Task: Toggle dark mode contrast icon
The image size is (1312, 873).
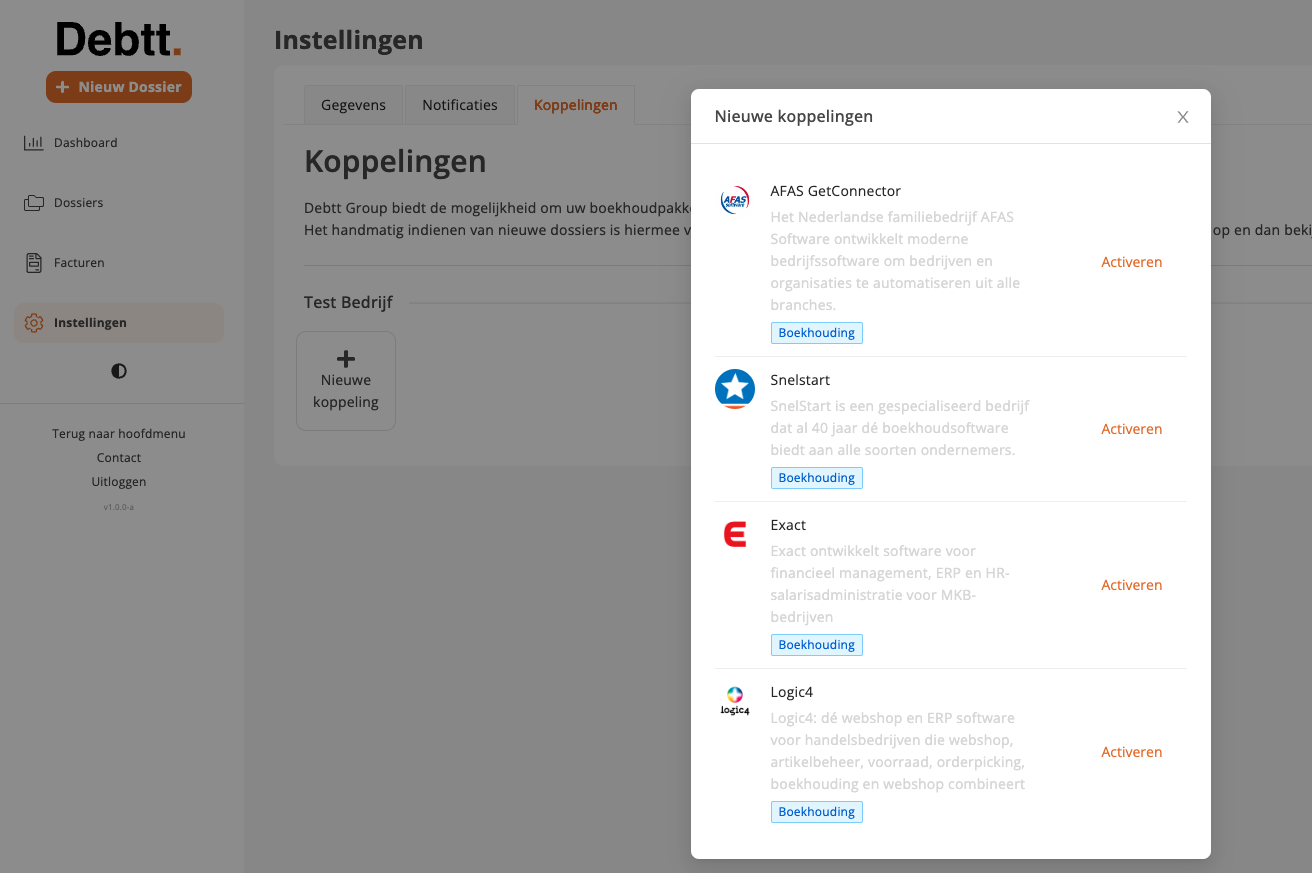Action: pyautogui.click(x=119, y=371)
